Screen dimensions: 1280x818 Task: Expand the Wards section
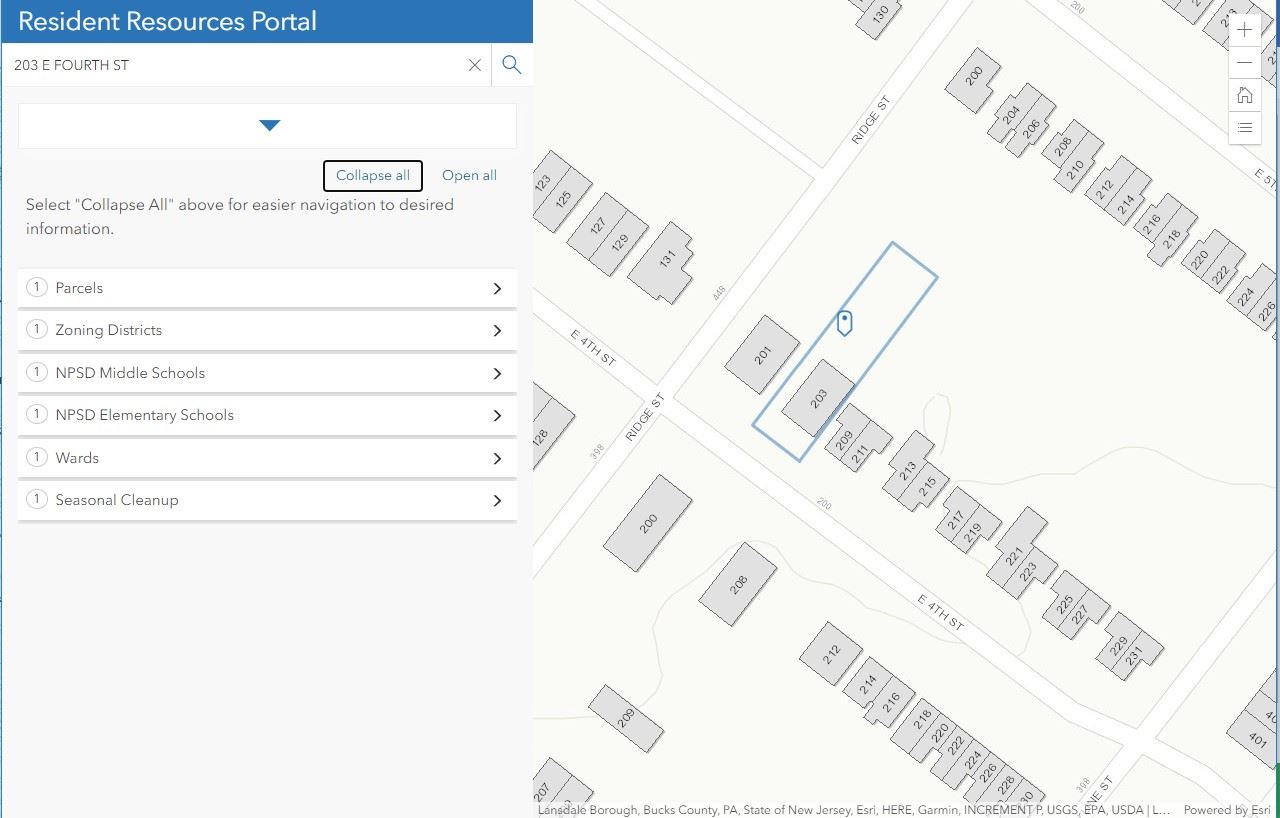click(x=497, y=458)
